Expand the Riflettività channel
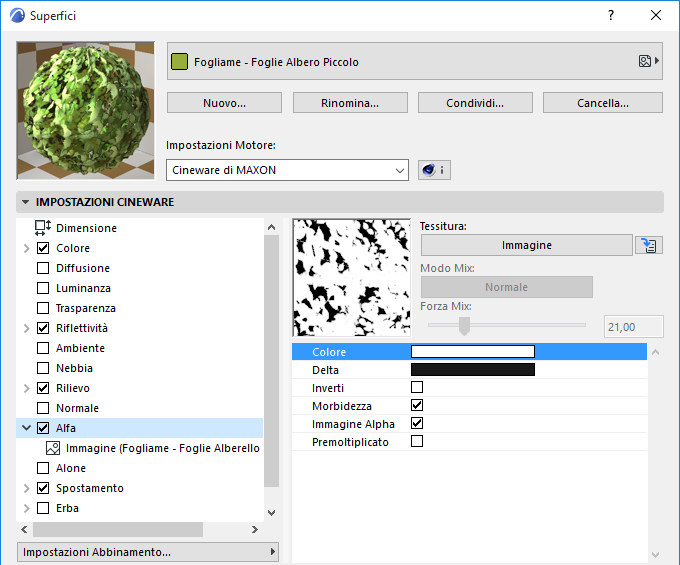 [25, 328]
